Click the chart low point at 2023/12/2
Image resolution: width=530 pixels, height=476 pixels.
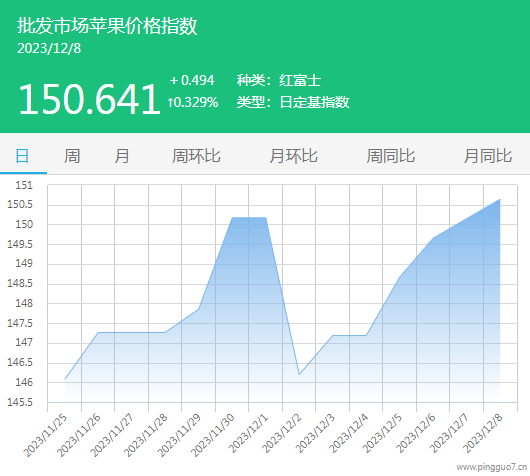[x=299, y=374]
